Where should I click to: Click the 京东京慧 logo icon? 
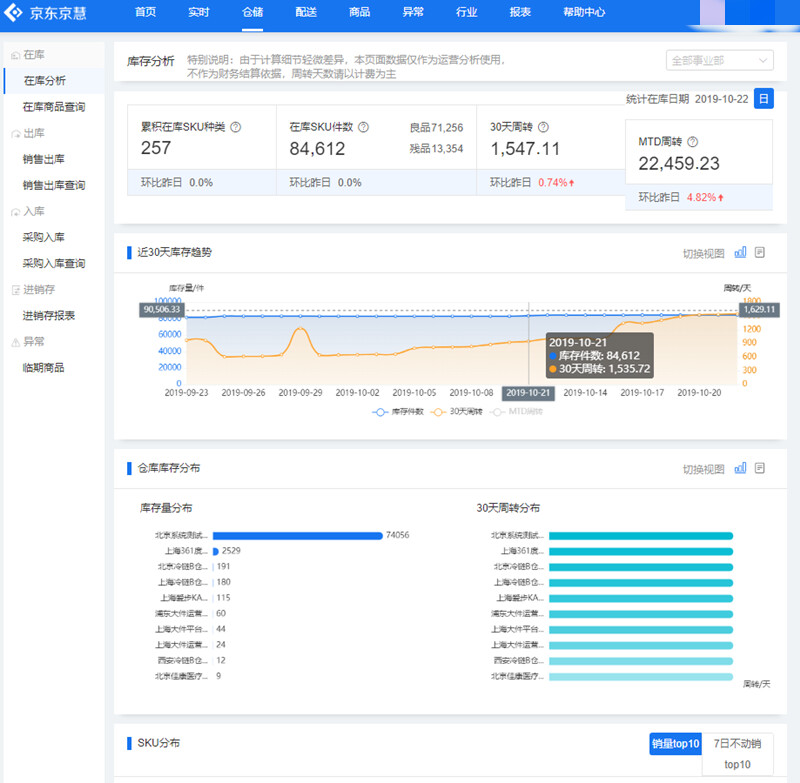(15, 13)
